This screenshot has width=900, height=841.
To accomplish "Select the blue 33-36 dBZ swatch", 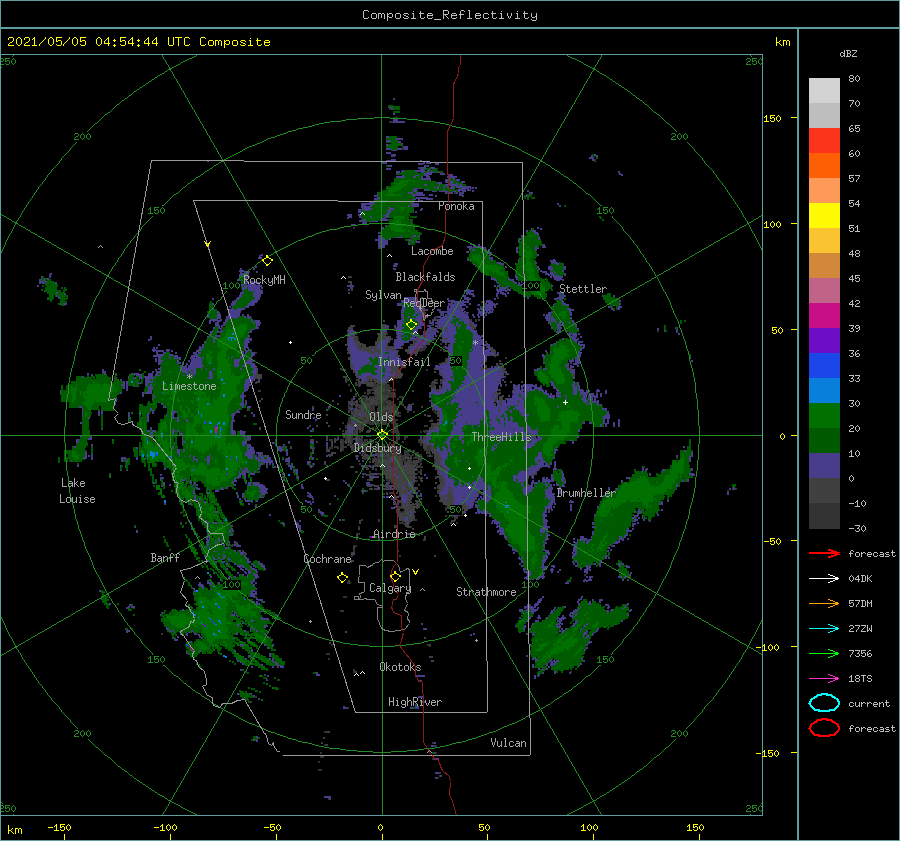I will pos(824,366).
